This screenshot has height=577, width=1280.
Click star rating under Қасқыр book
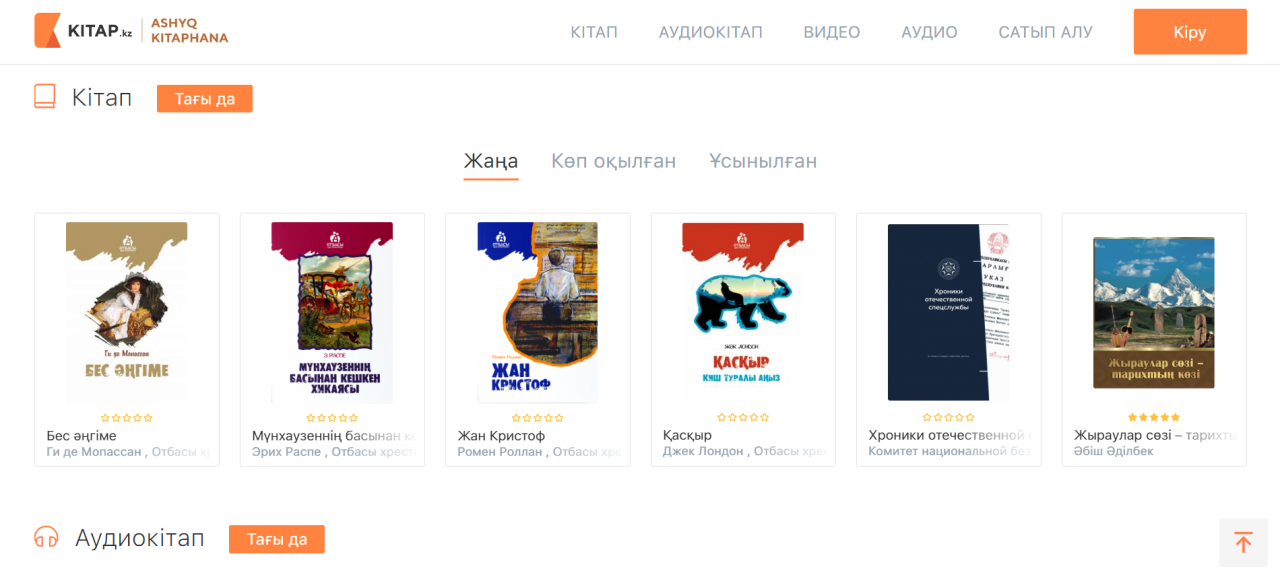point(743,418)
